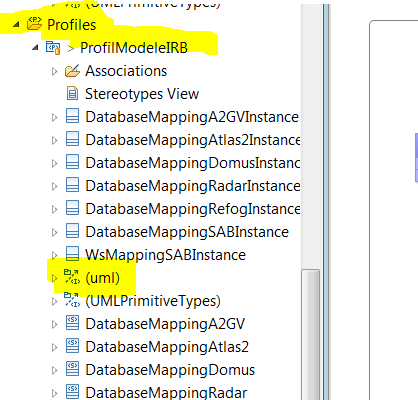Click the WsMappingSABInstance instance icon
The image size is (418, 400).
(x=72, y=255)
